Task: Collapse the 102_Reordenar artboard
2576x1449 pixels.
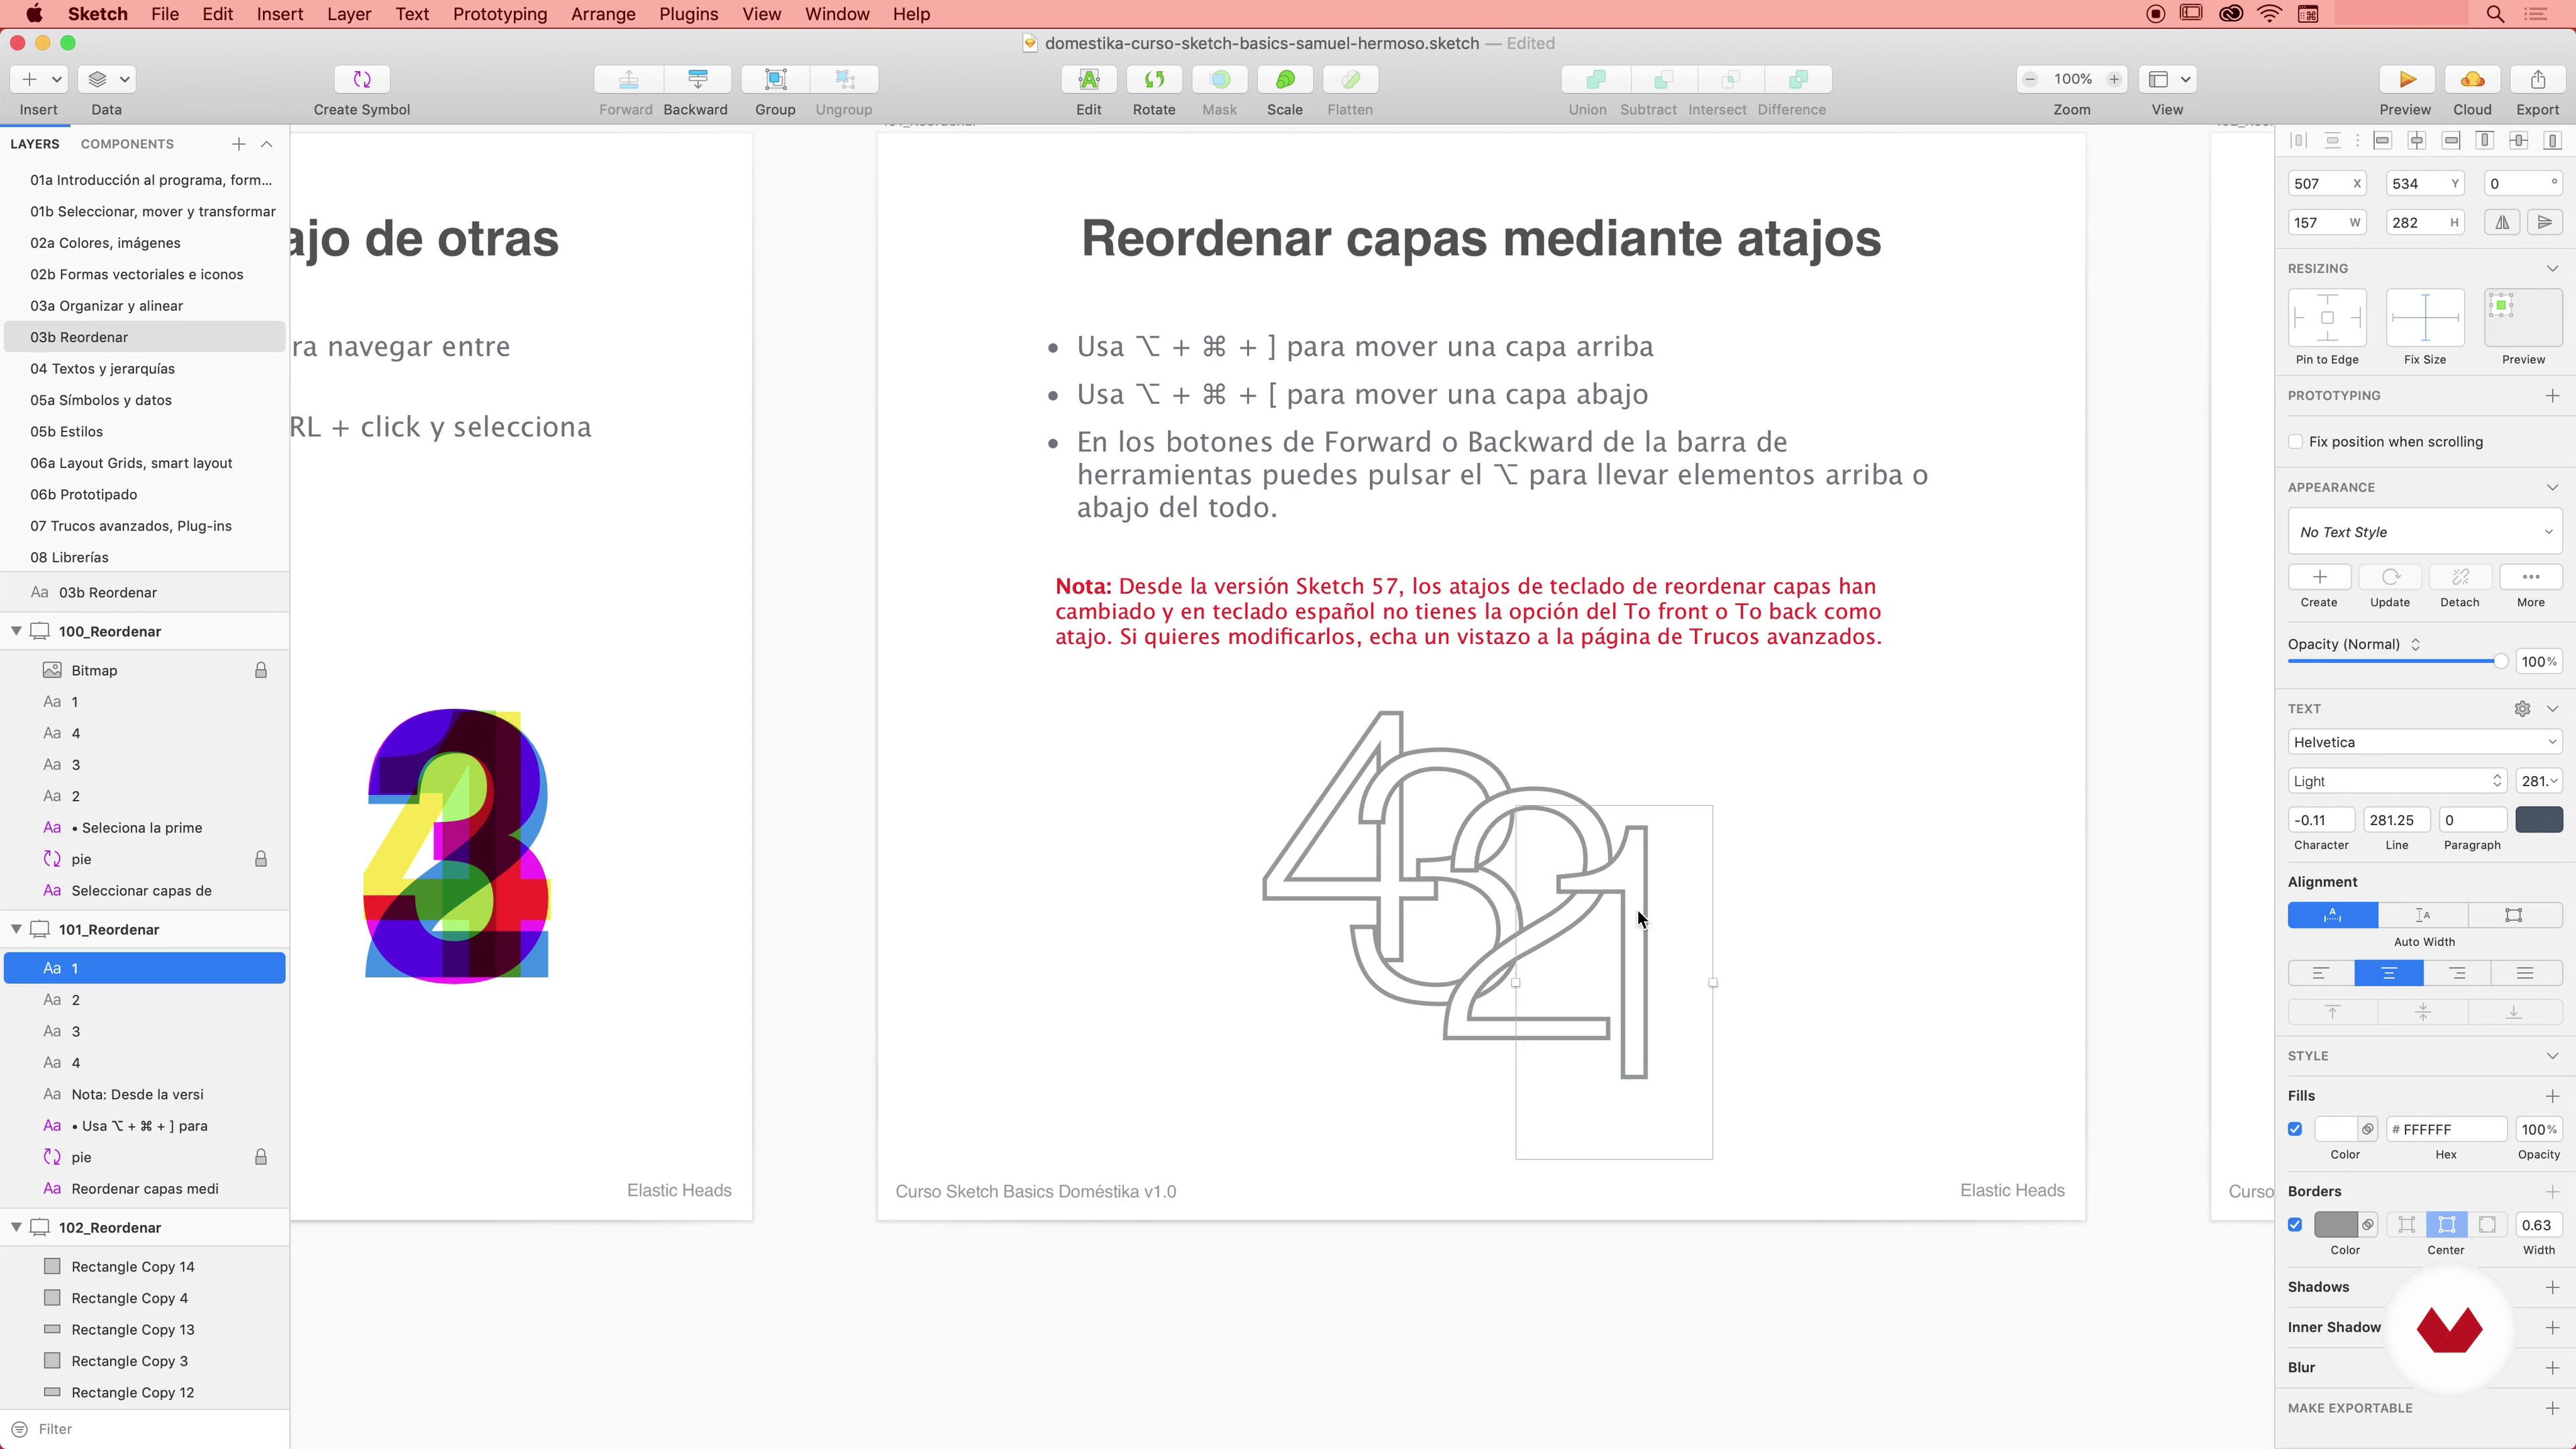Action: click(16, 1227)
